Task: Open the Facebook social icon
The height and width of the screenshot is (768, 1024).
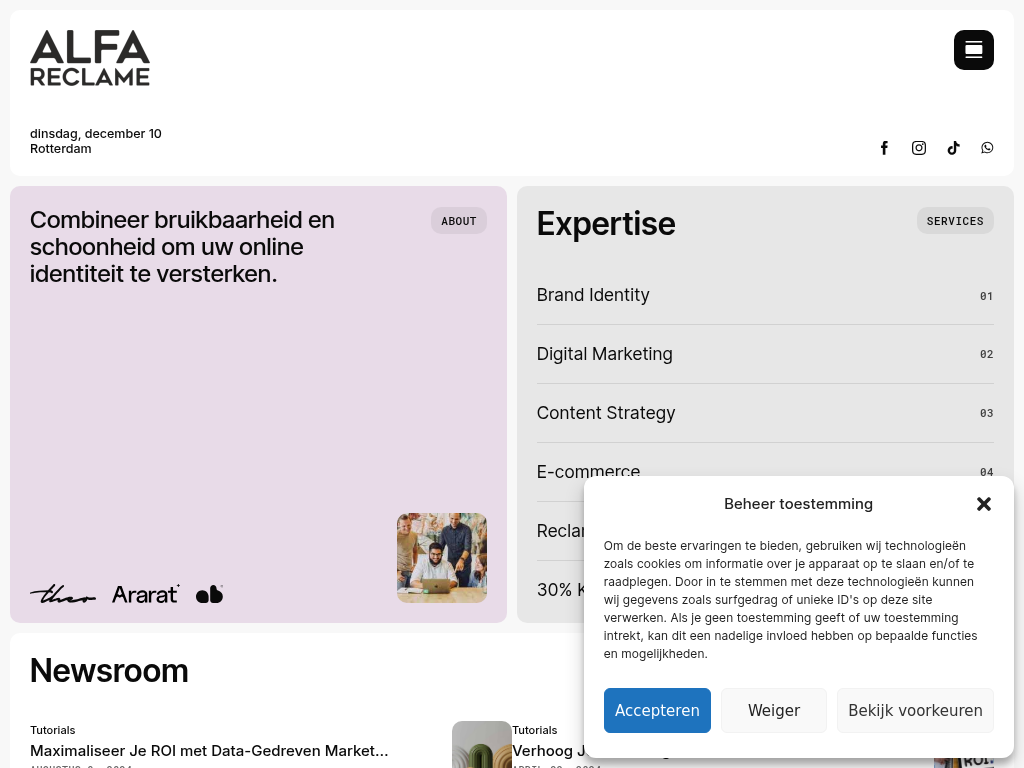Action: (884, 148)
